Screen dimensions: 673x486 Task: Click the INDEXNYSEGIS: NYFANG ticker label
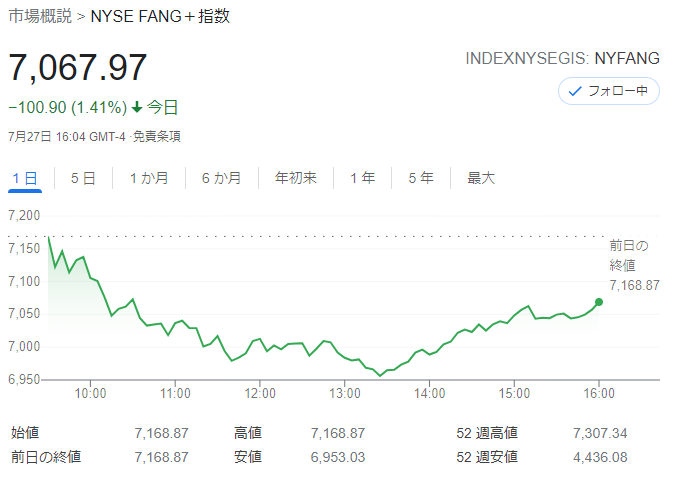562,58
